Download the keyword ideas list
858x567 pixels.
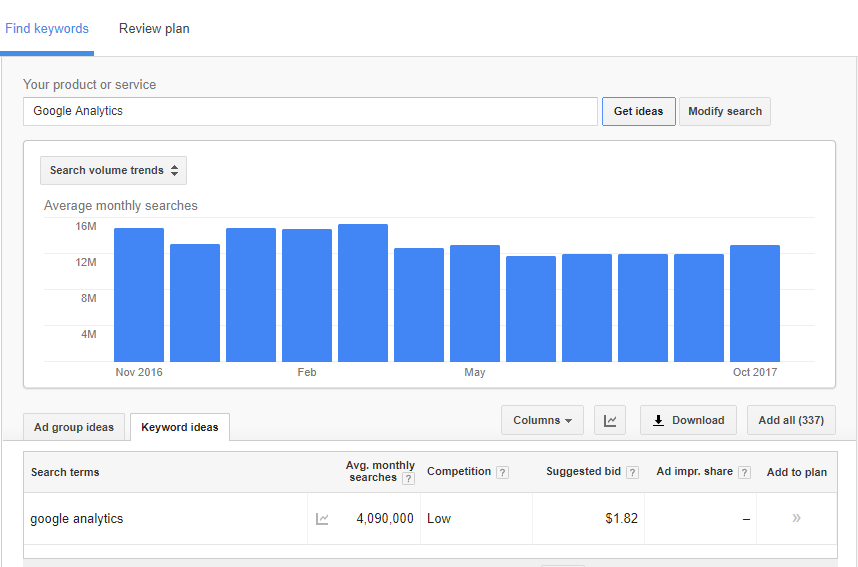coord(688,420)
